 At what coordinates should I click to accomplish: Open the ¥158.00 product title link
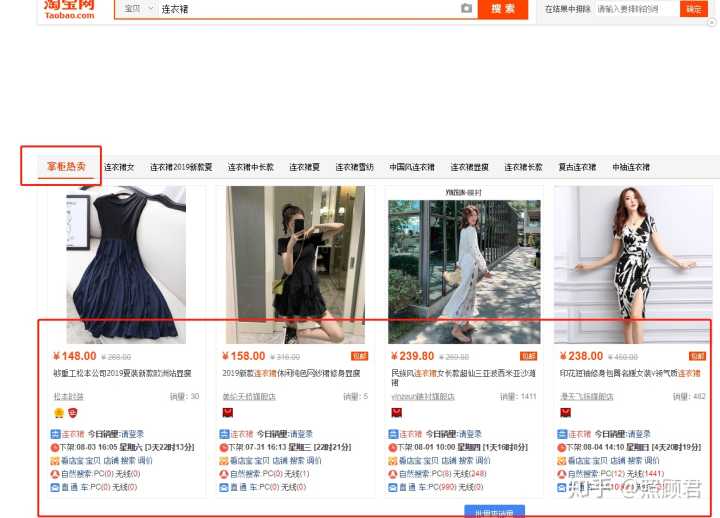pos(291,373)
